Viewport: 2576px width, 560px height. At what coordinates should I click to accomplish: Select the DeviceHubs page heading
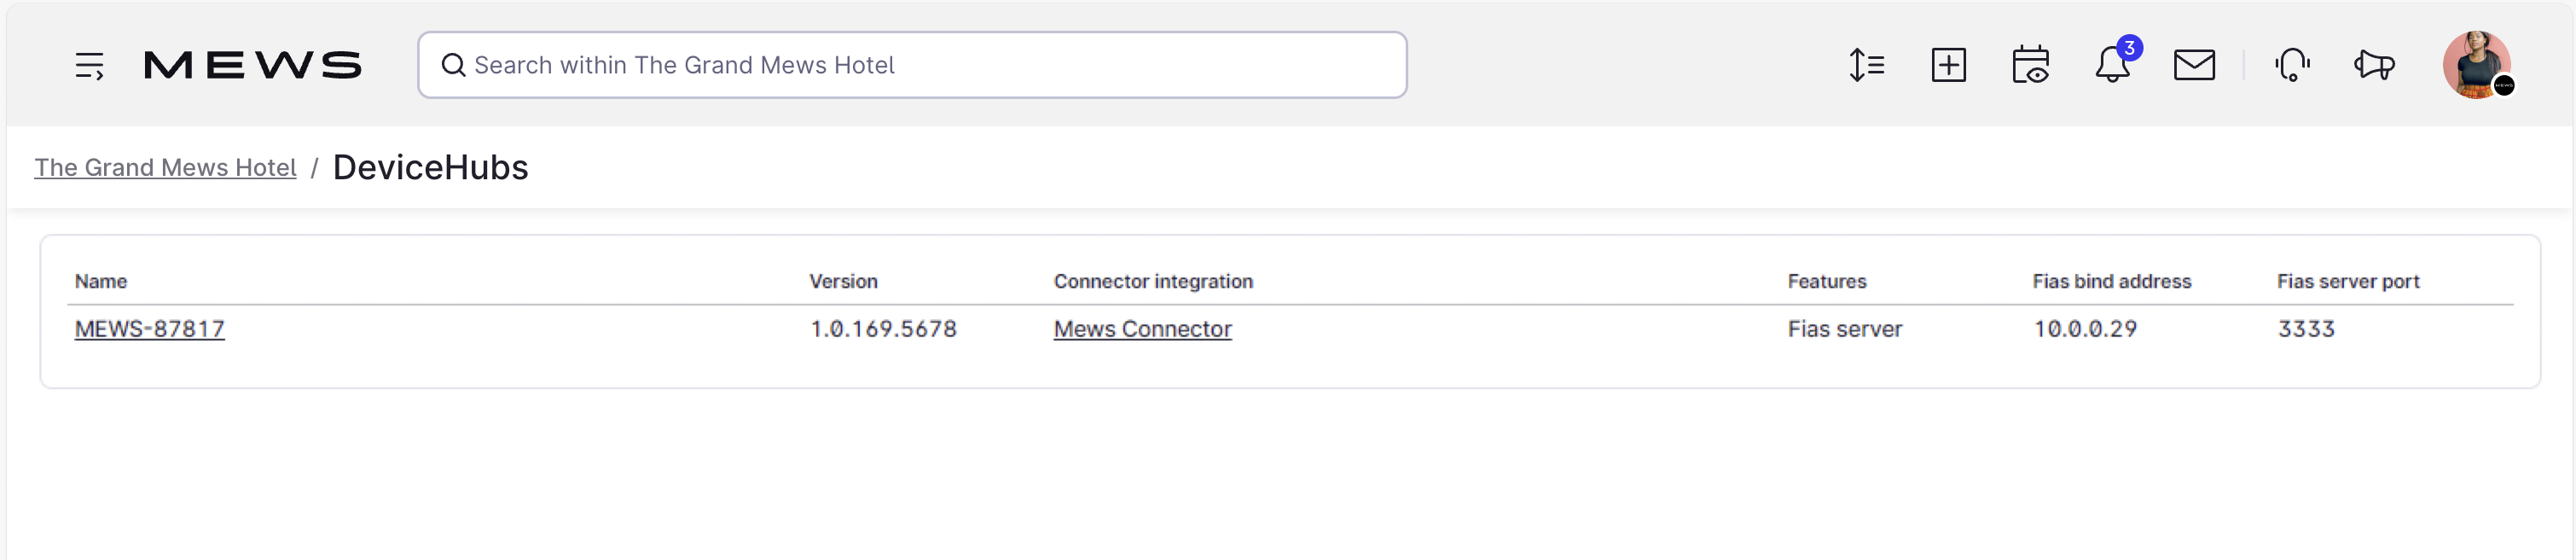click(x=430, y=167)
